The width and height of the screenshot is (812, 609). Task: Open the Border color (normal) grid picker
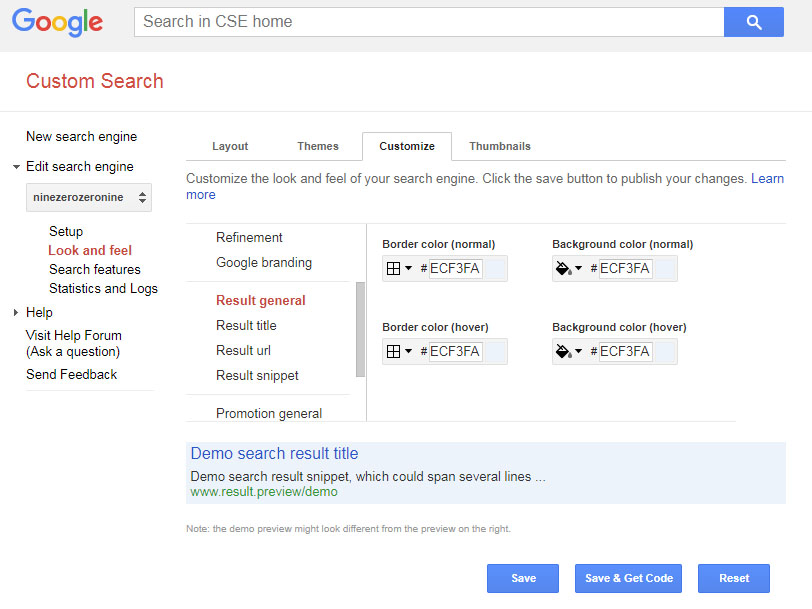[x=399, y=268]
